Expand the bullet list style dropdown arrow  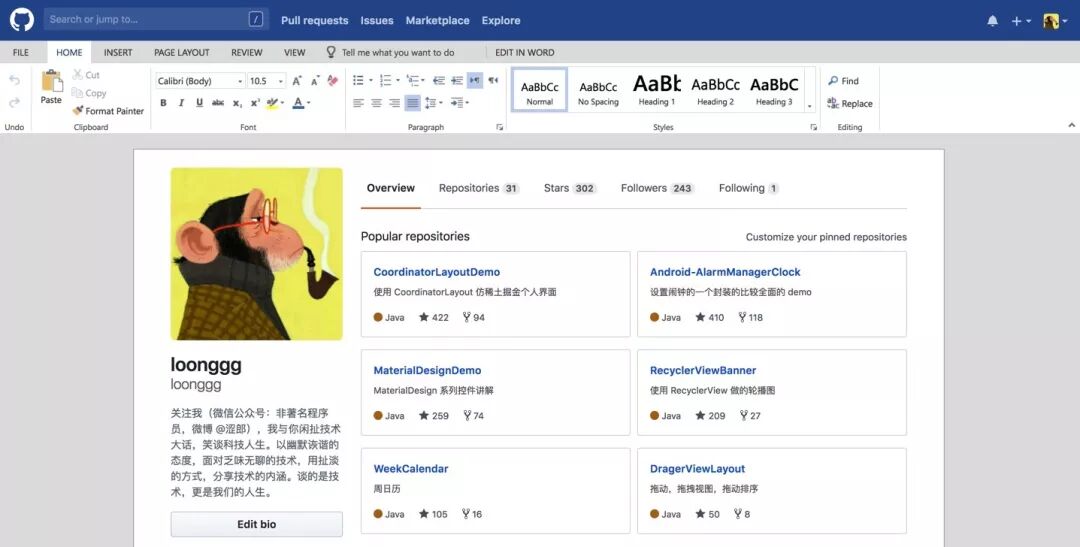(371, 81)
